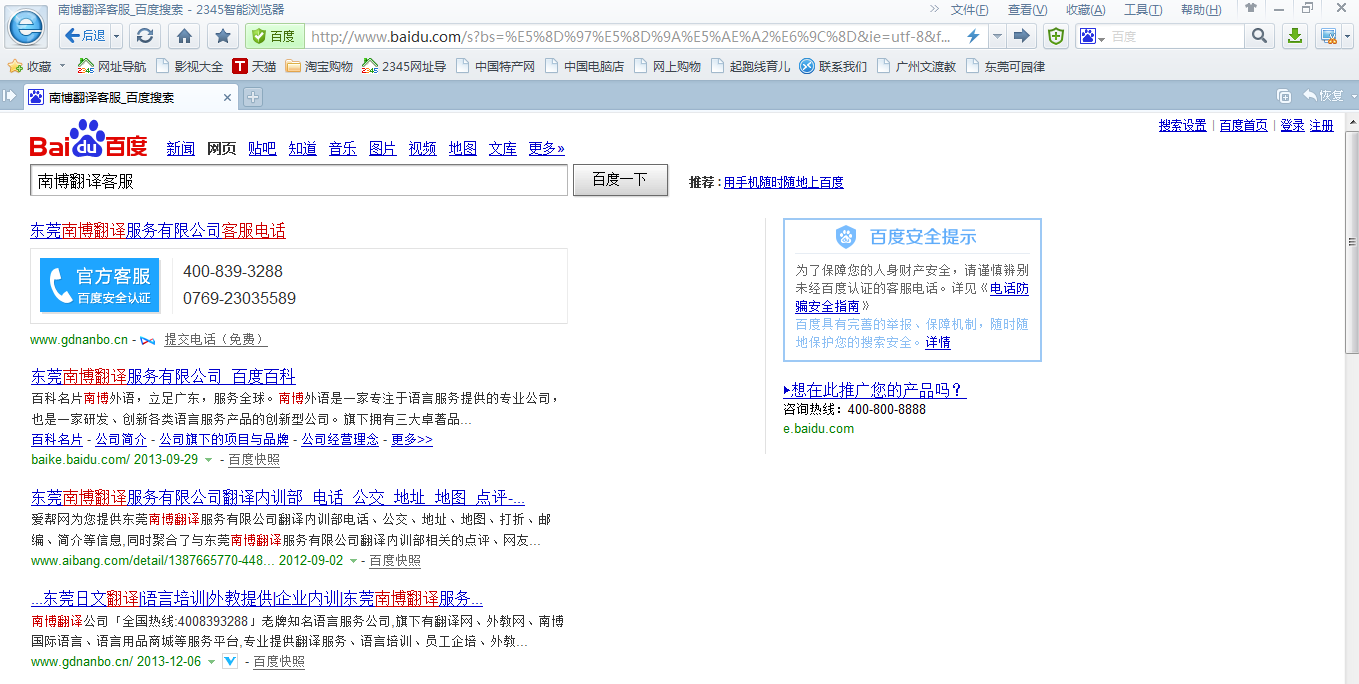Expand the 收藏 bookmarks bar dropdown arrow
This screenshot has height=684, width=1359.
tap(62, 67)
